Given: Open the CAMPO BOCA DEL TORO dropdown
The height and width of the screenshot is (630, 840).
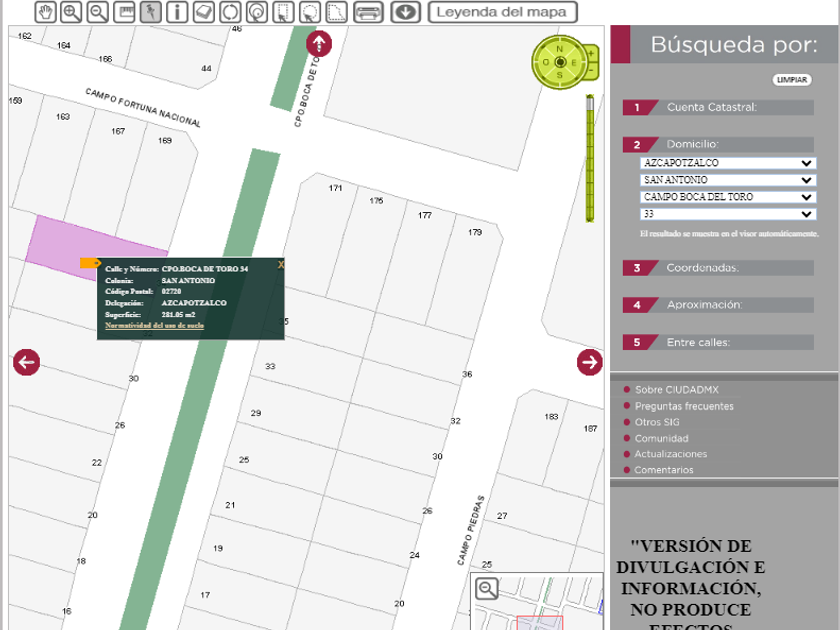Looking at the screenshot, I should pyautogui.click(x=728, y=197).
